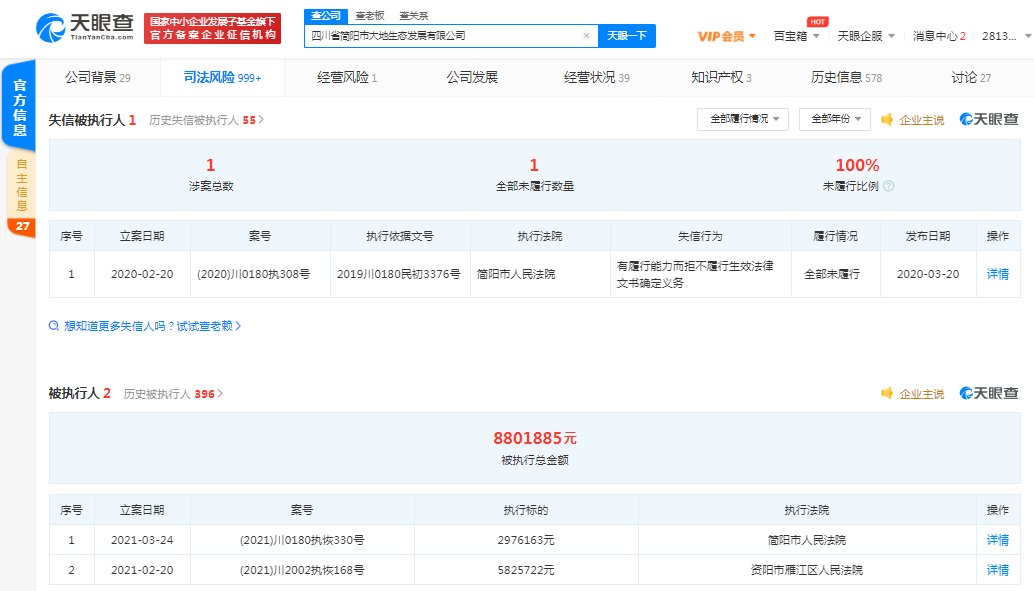Viewport: 1034px width, 591px height.
Task: Switch to 经营状况 tab
Action: pyautogui.click(x=596, y=78)
